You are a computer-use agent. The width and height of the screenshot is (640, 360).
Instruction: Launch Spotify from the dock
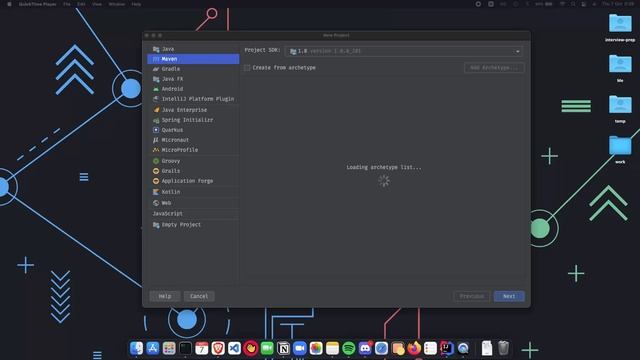(349, 348)
